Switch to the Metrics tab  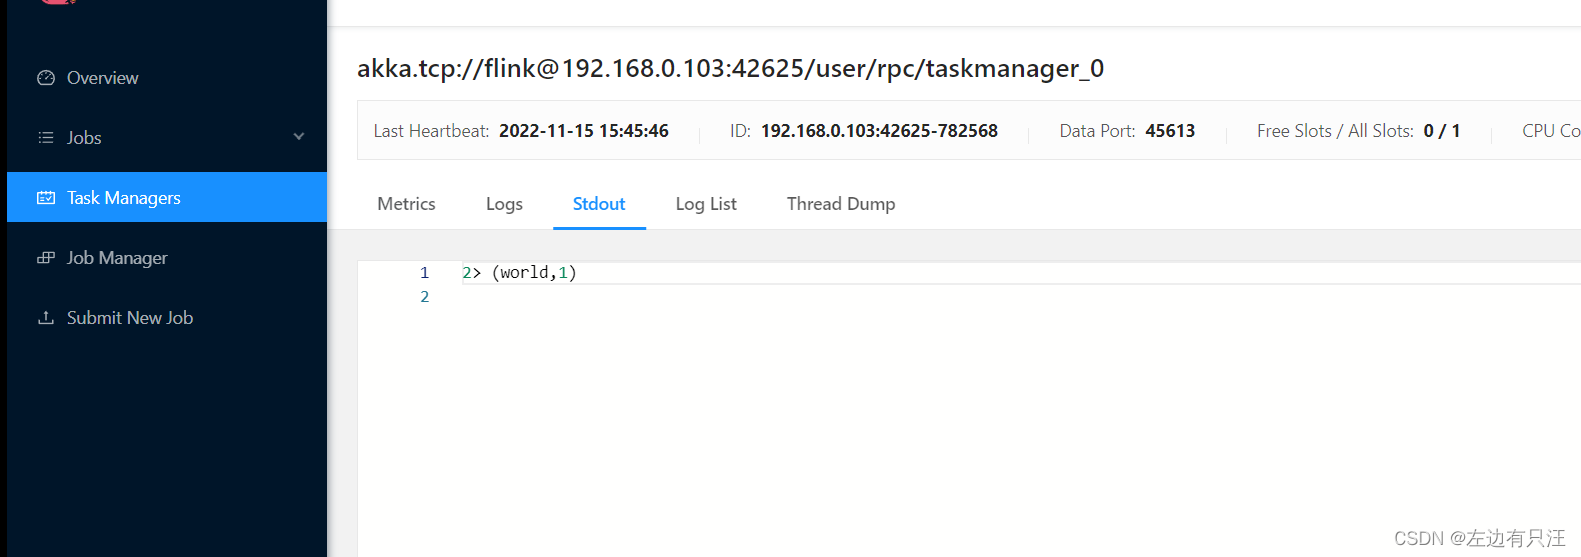406,204
